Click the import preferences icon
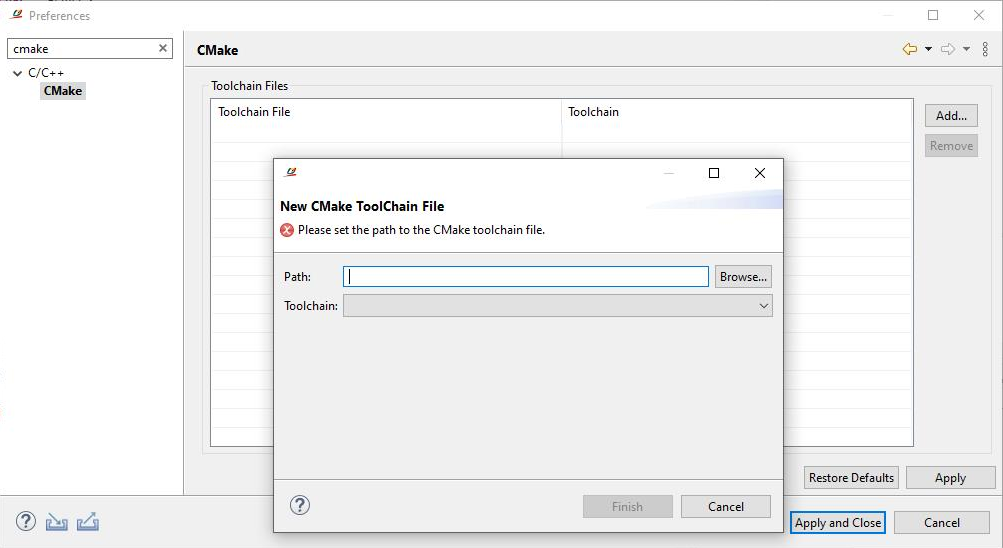Image resolution: width=1003 pixels, height=548 pixels. tap(56, 522)
